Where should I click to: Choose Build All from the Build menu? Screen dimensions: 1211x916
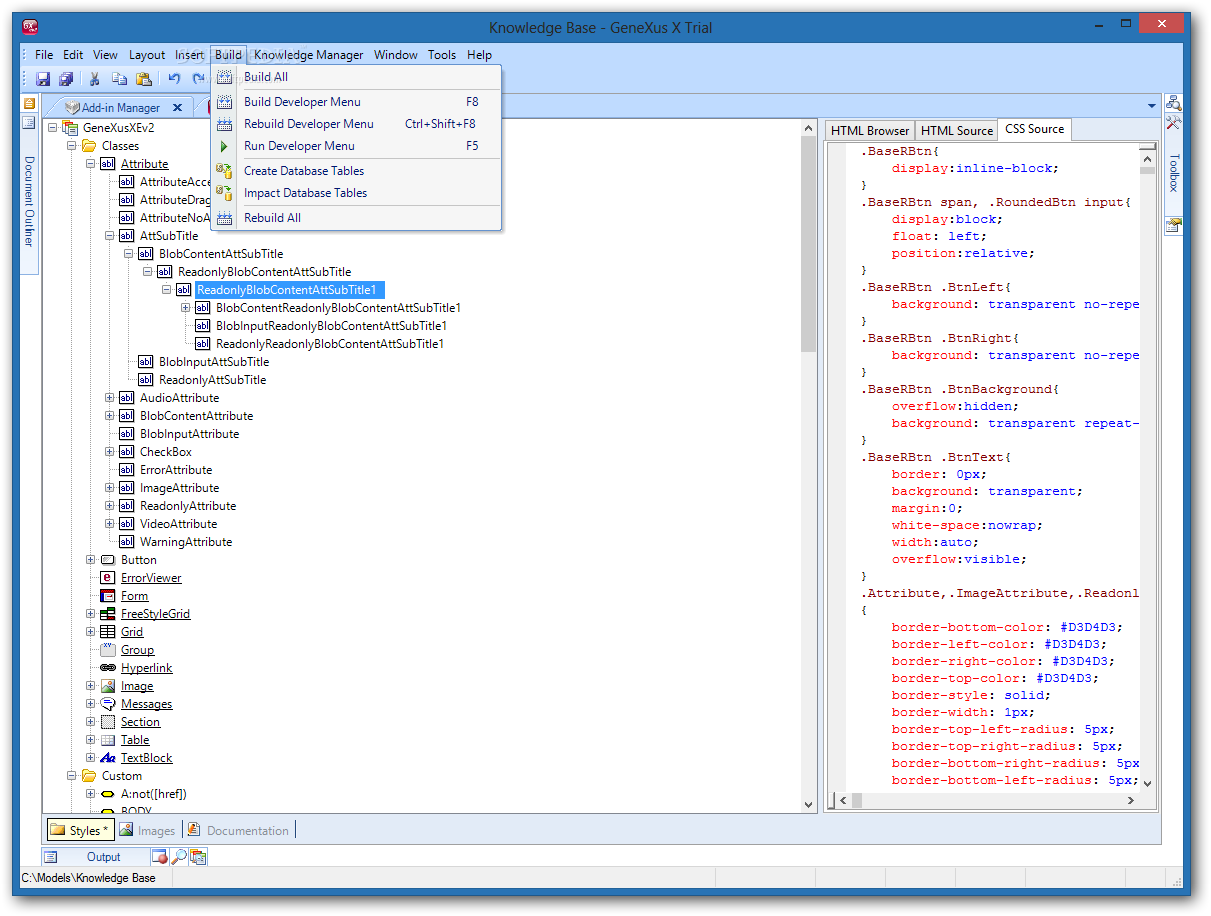click(356, 77)
